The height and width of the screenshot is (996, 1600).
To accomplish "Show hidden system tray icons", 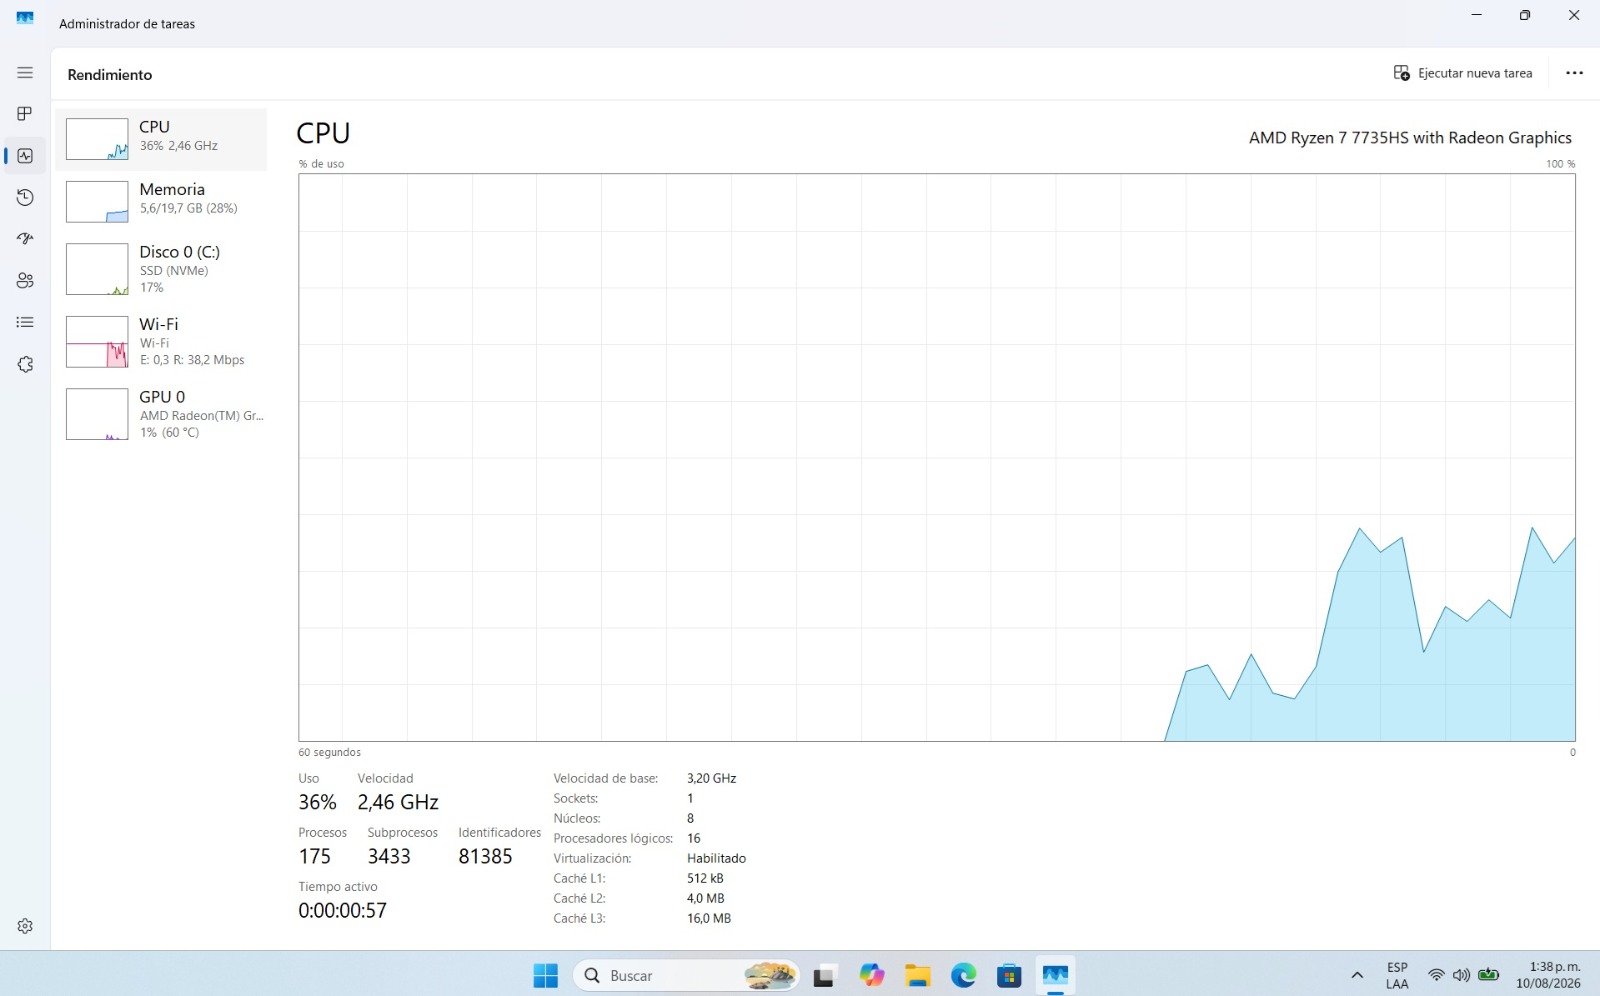I will point(1357,975).
